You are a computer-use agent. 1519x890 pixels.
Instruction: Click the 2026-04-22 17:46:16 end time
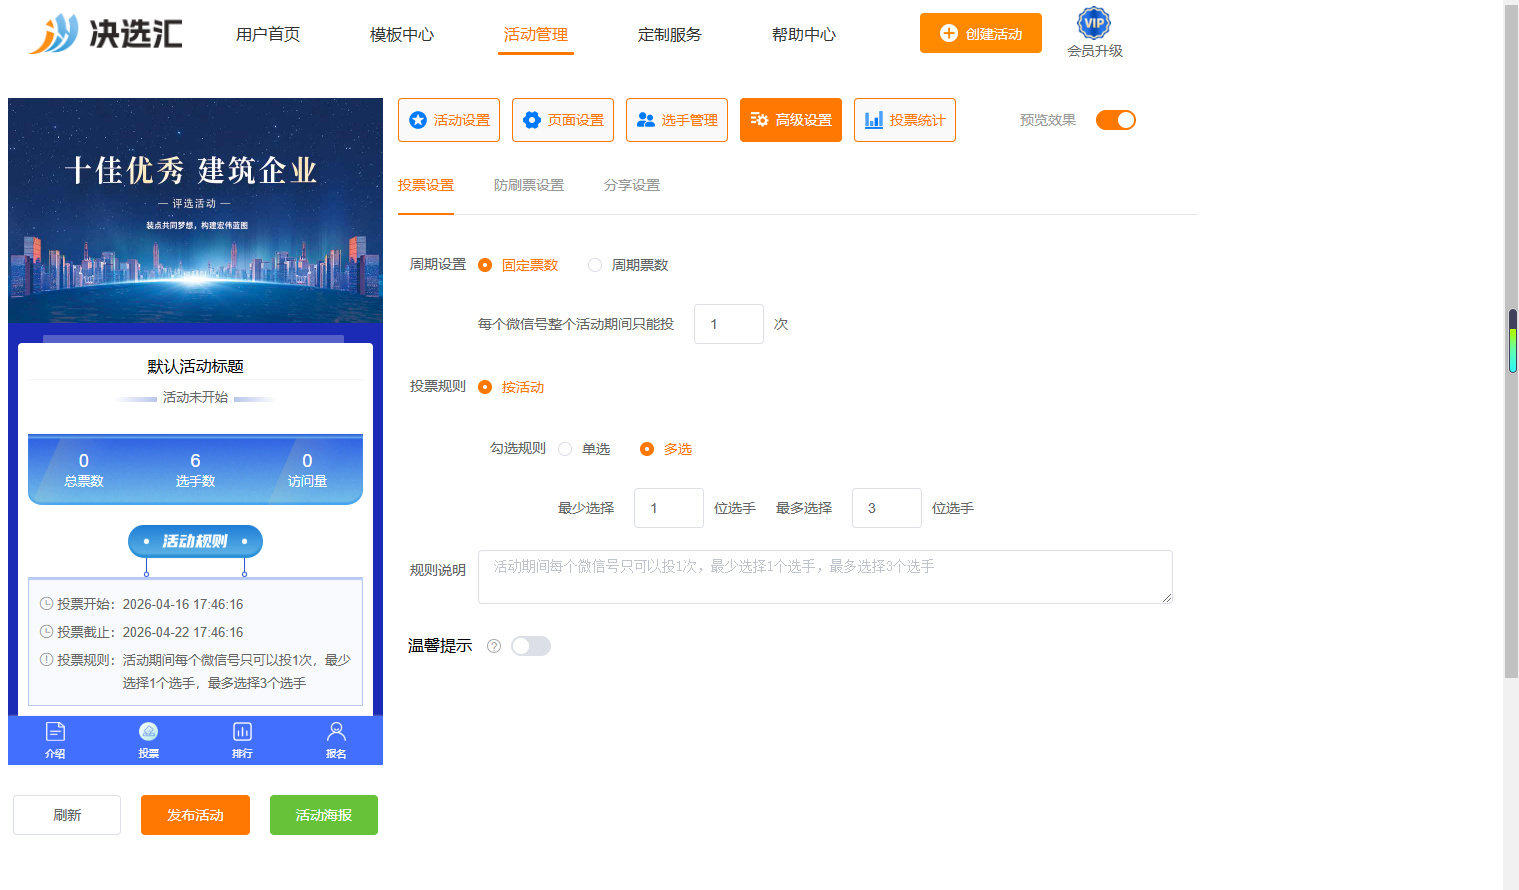coord(183,632)
